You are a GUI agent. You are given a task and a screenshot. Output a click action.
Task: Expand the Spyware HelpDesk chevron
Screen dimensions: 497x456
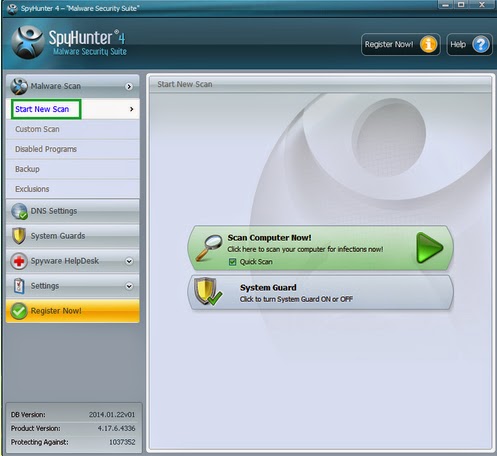tap(129, 261)
